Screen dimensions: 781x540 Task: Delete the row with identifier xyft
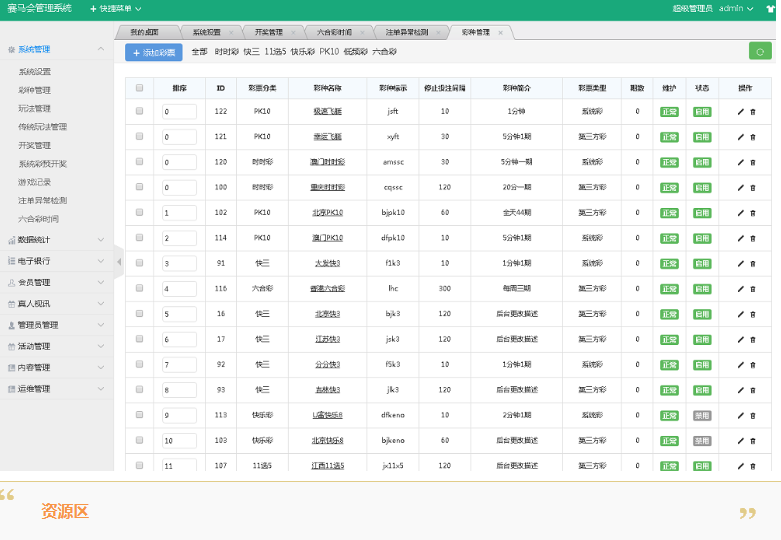point(753,137)
